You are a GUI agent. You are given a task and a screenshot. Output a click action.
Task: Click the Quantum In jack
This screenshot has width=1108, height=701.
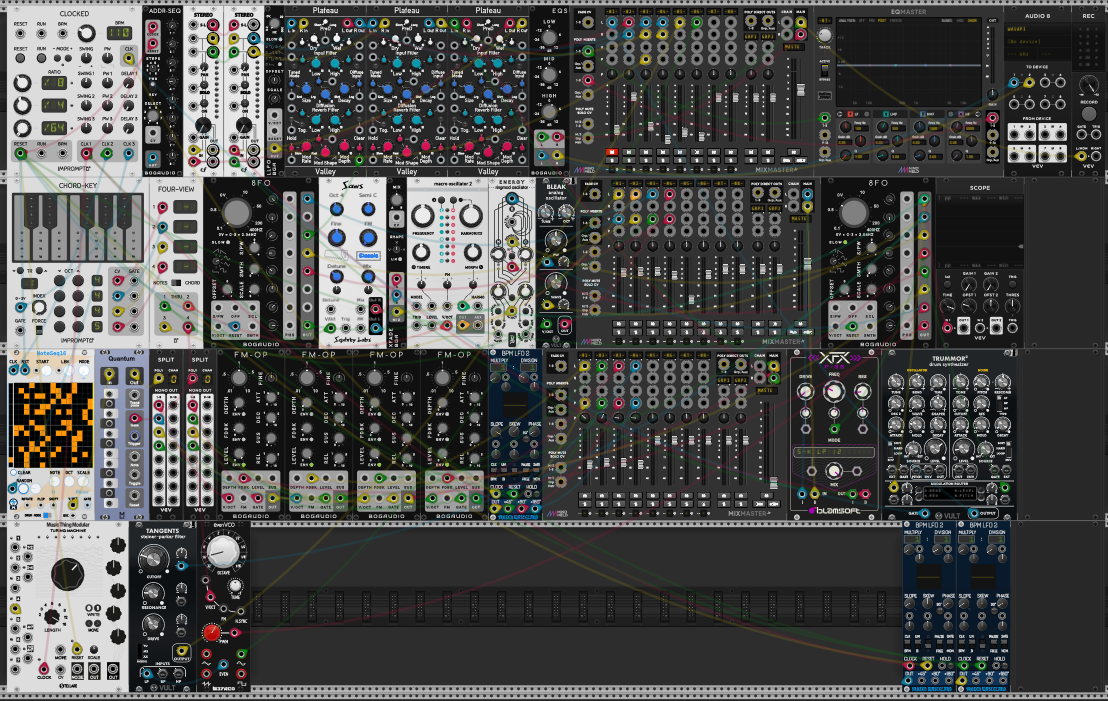[108, 375]
